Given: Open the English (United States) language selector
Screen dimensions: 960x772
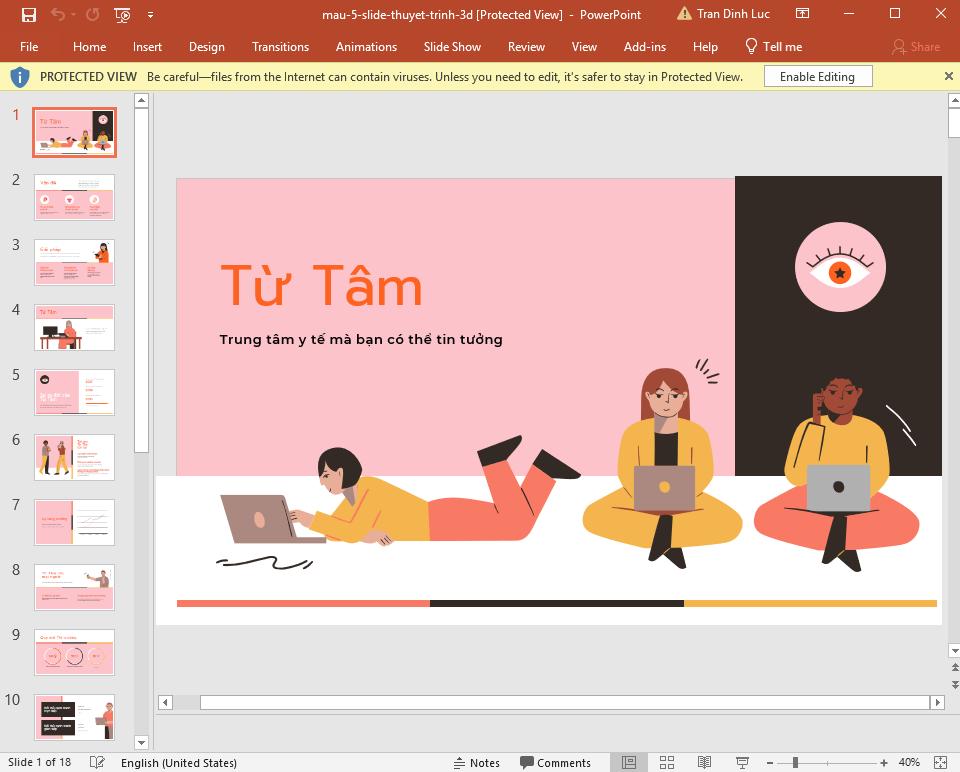Looking at the screenshot, I should (x=179, y=762).
